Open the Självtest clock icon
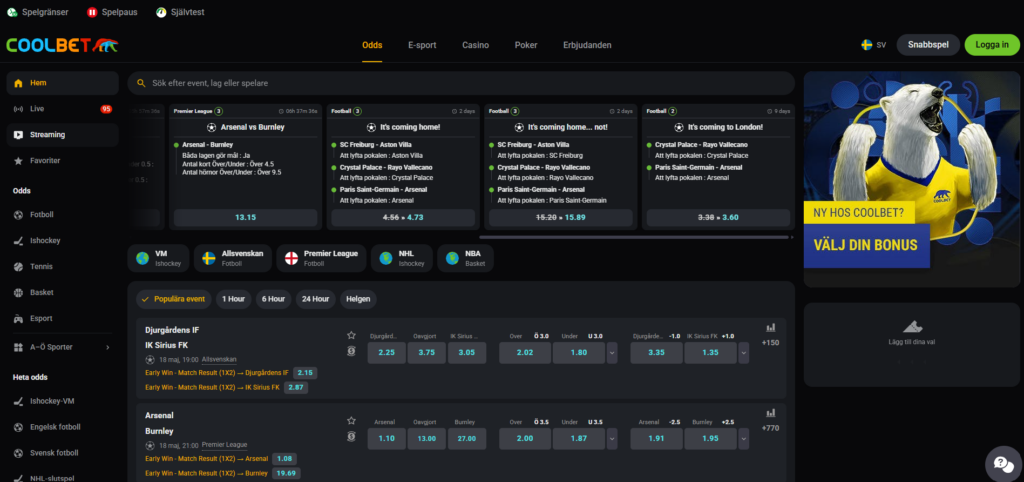Screen dimensions: 1024x482 coord(161,12)
